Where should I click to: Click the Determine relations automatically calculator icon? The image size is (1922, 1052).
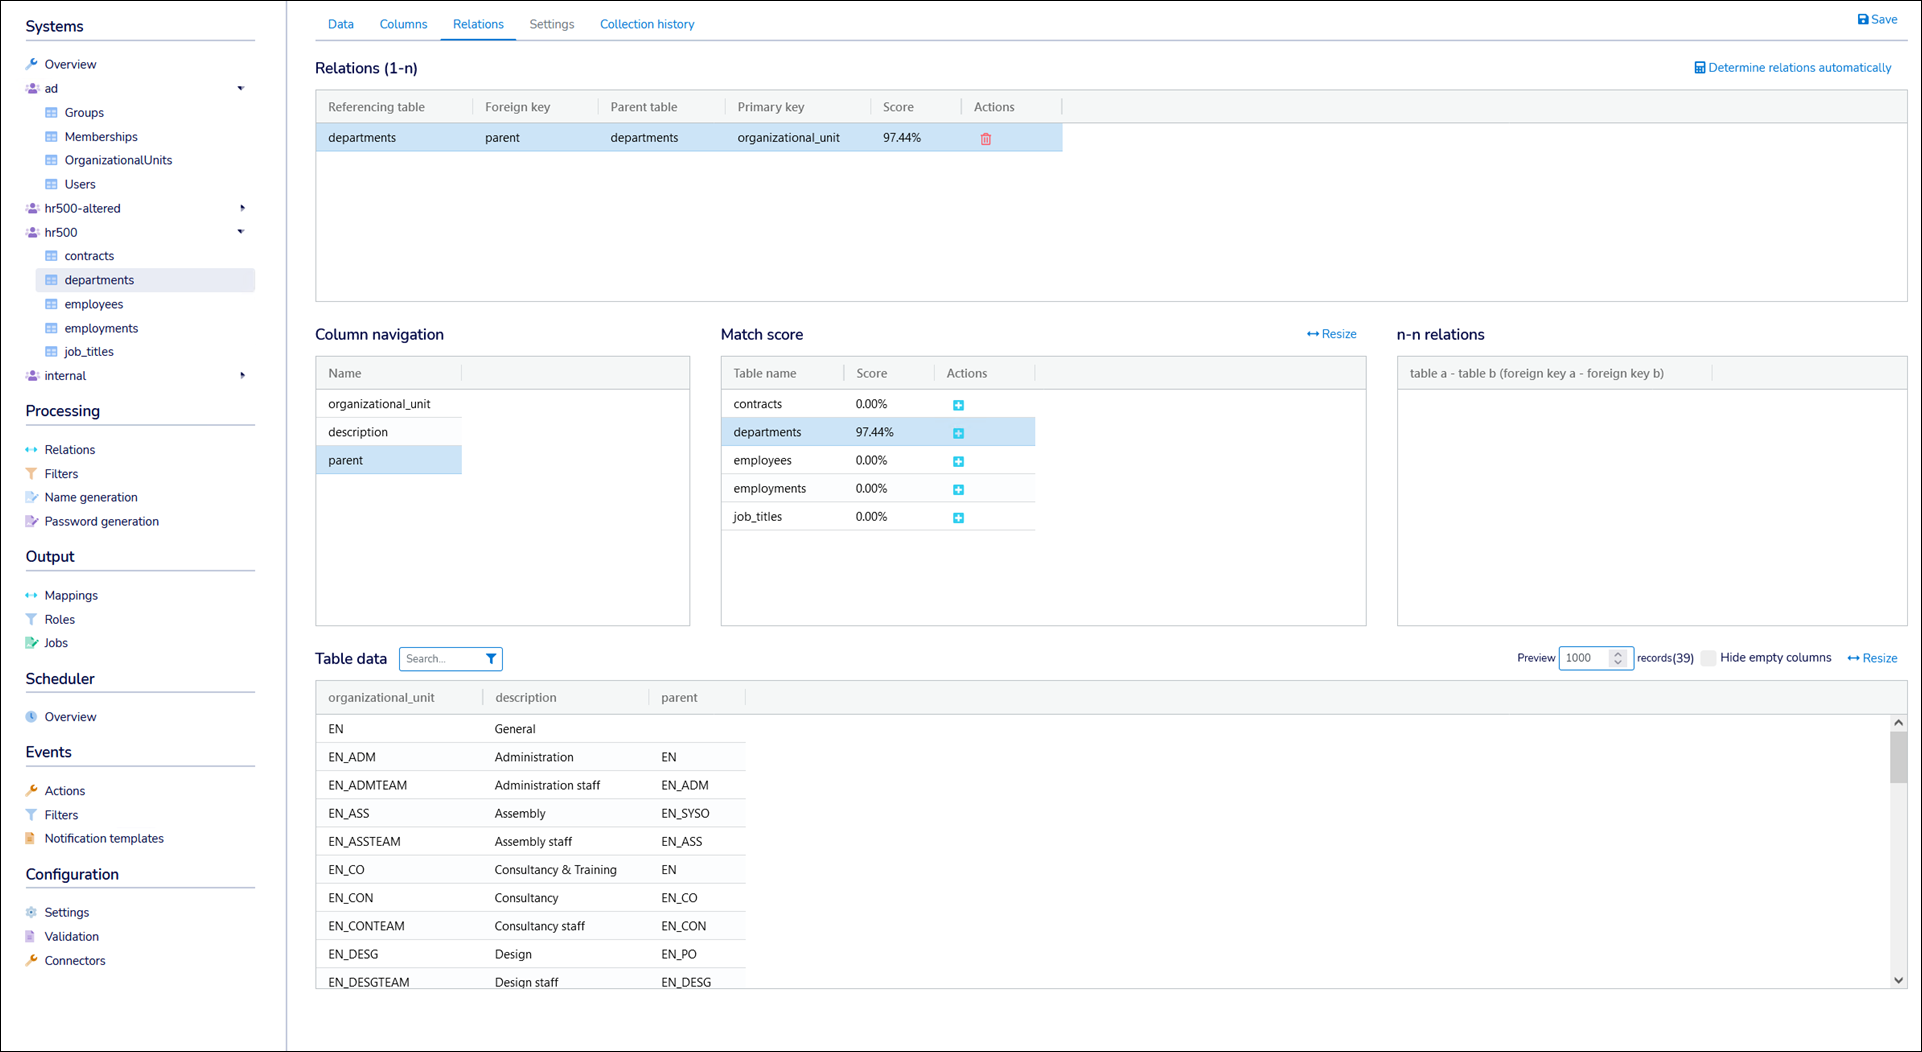(1699, 68)
